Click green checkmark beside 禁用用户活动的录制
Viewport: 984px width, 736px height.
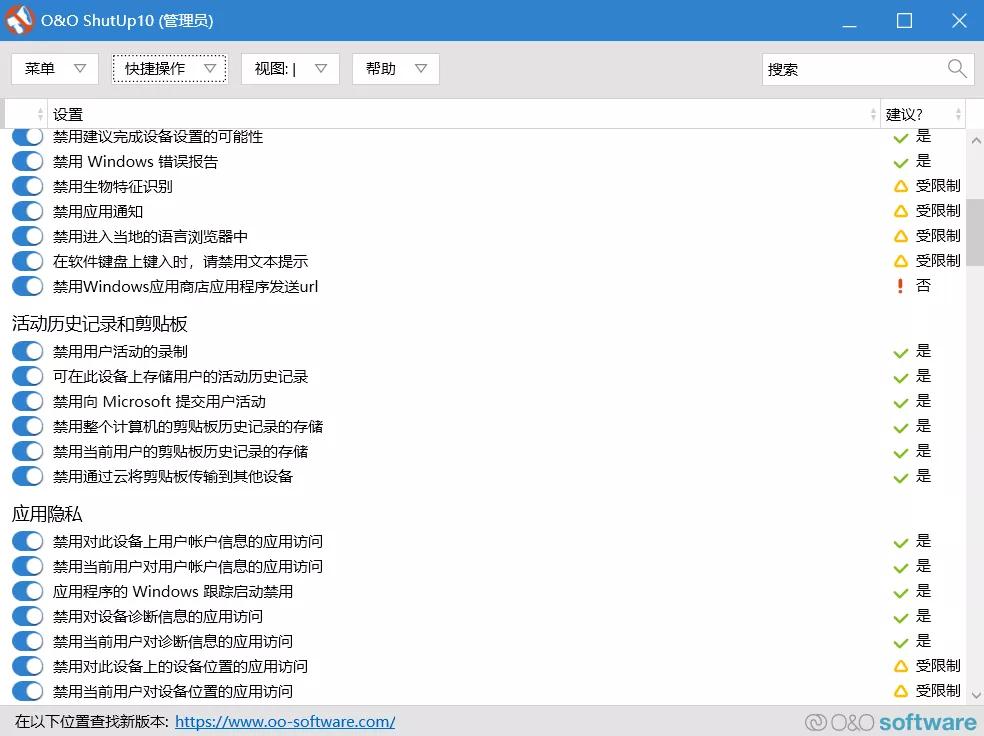[900, 352]
